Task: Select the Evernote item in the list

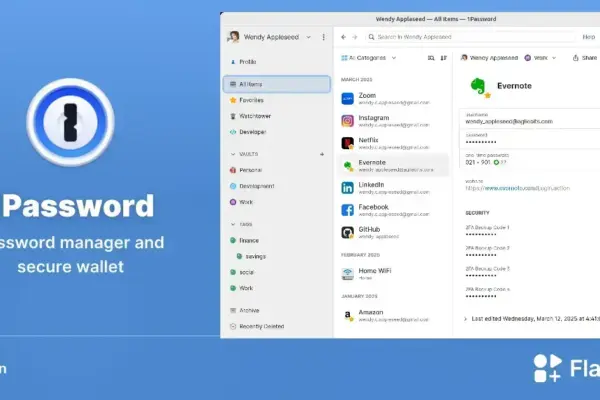Action: [x=393, y=165]
